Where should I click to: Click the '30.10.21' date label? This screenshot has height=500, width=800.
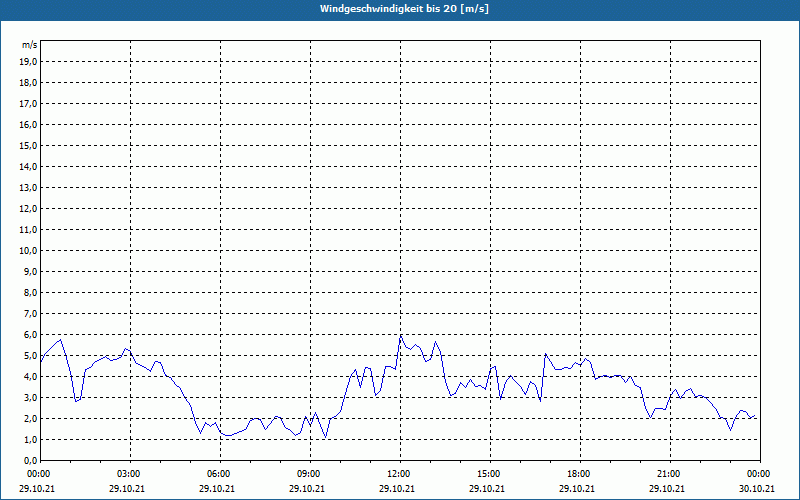pyautogui.click(x=757, y=488)
